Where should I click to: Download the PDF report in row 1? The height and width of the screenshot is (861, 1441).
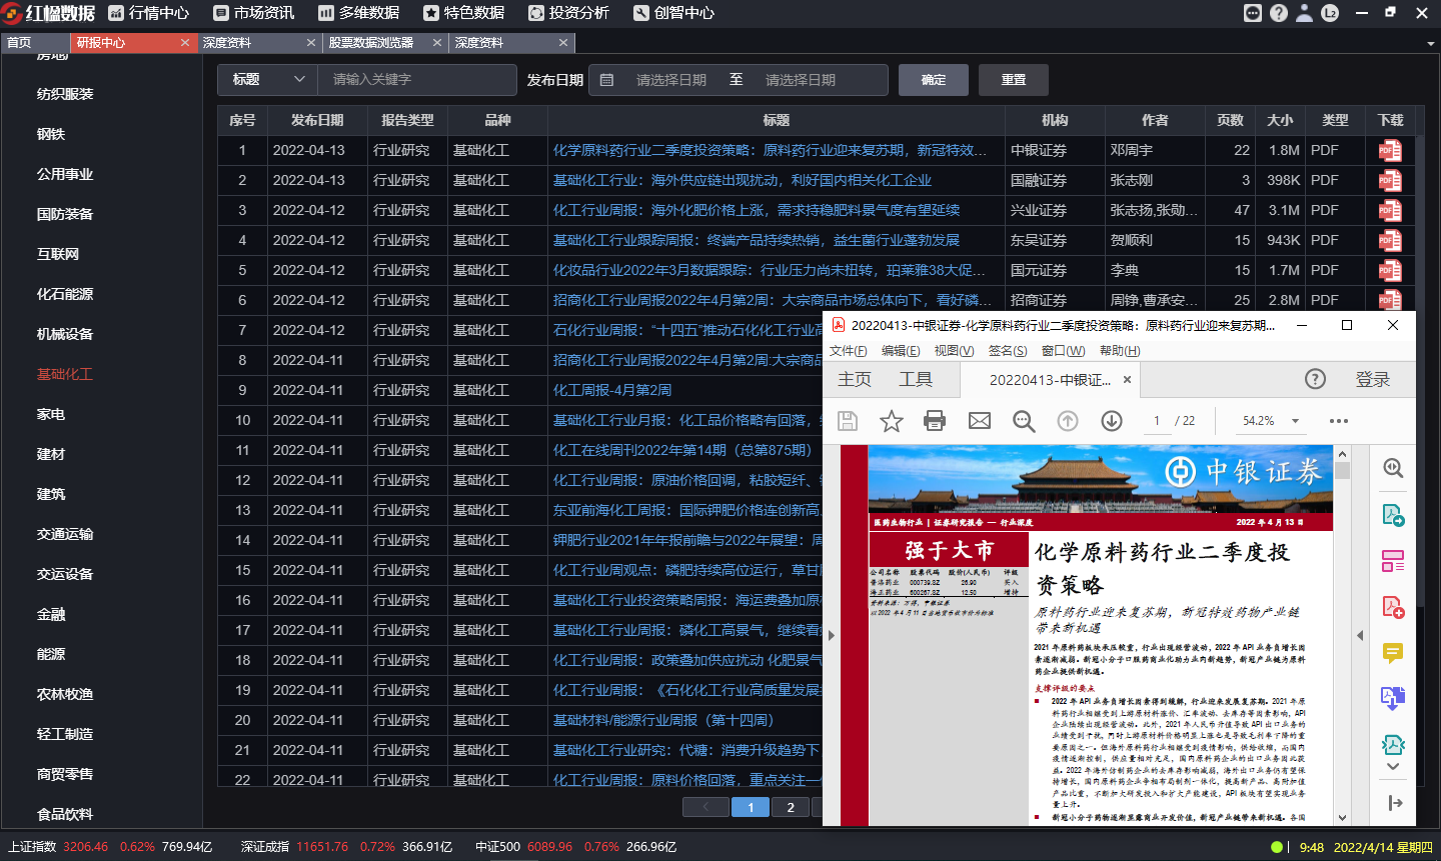click(1391, 150)
